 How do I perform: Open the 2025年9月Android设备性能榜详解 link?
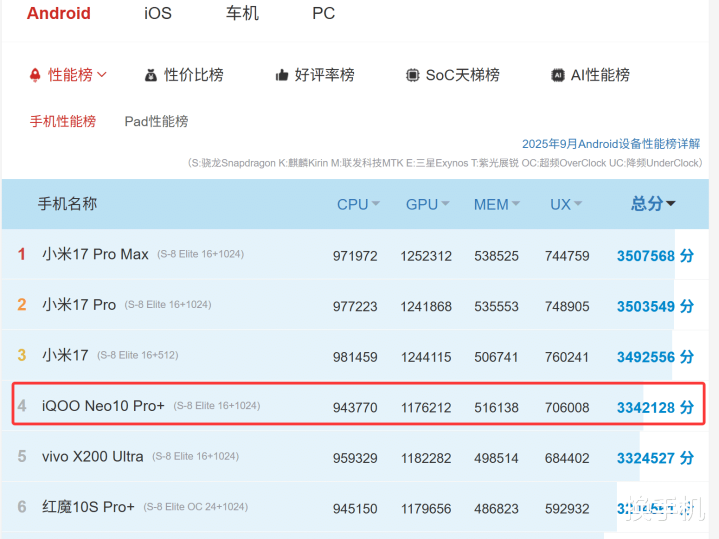pos(611,144)
